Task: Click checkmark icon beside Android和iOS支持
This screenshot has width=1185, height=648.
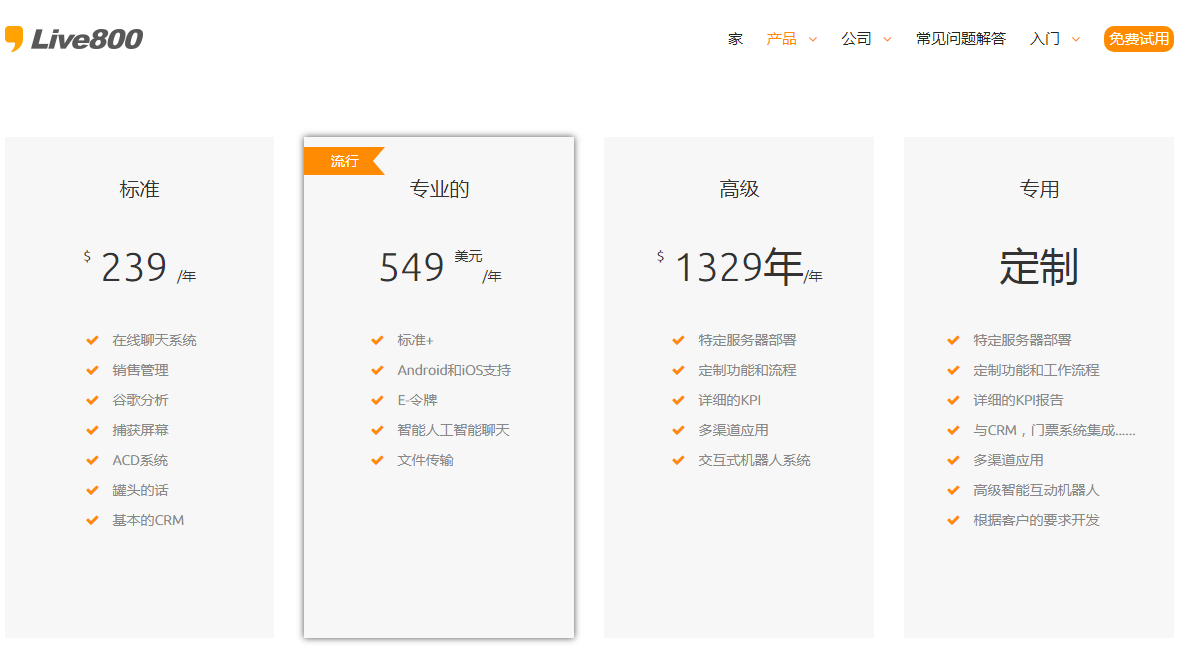Action: (377, 370)
